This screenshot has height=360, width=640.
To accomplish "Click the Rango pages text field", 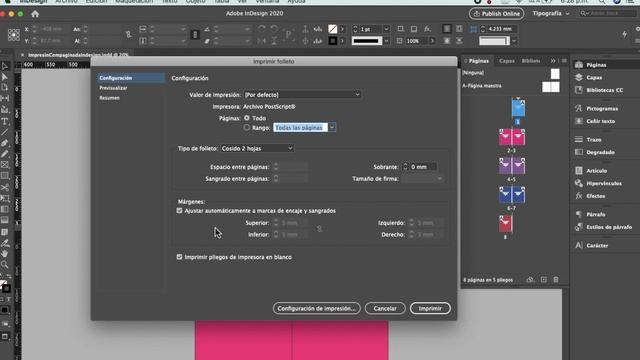I will pos(300,128).
